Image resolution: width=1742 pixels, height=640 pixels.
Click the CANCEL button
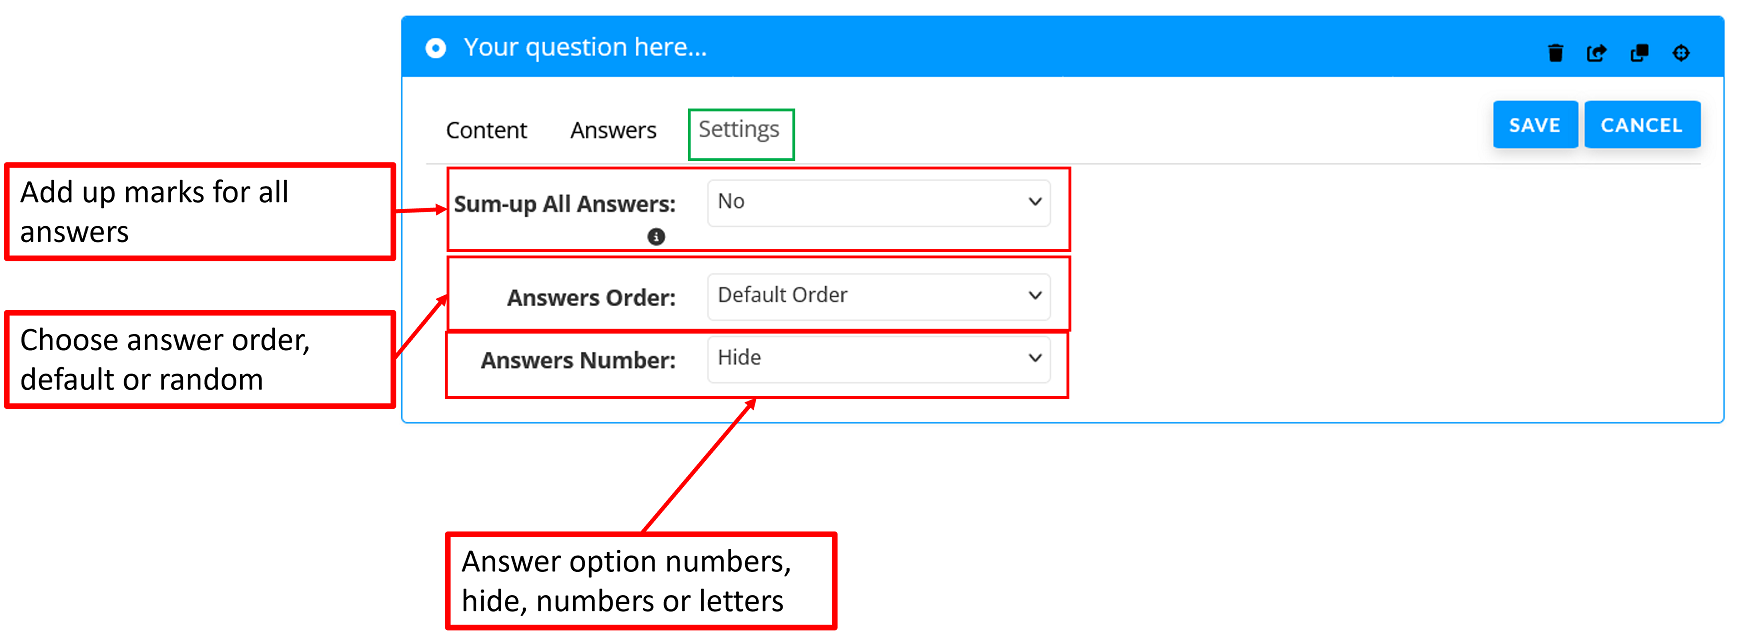coord(1642,124)
